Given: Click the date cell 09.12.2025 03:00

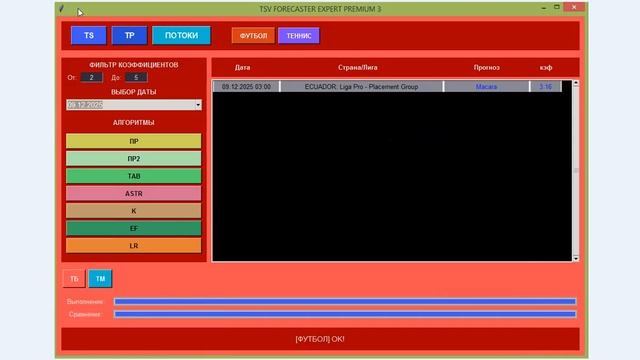Looking at the screenshot, I should pyautogui.click(x=246, y=87).
